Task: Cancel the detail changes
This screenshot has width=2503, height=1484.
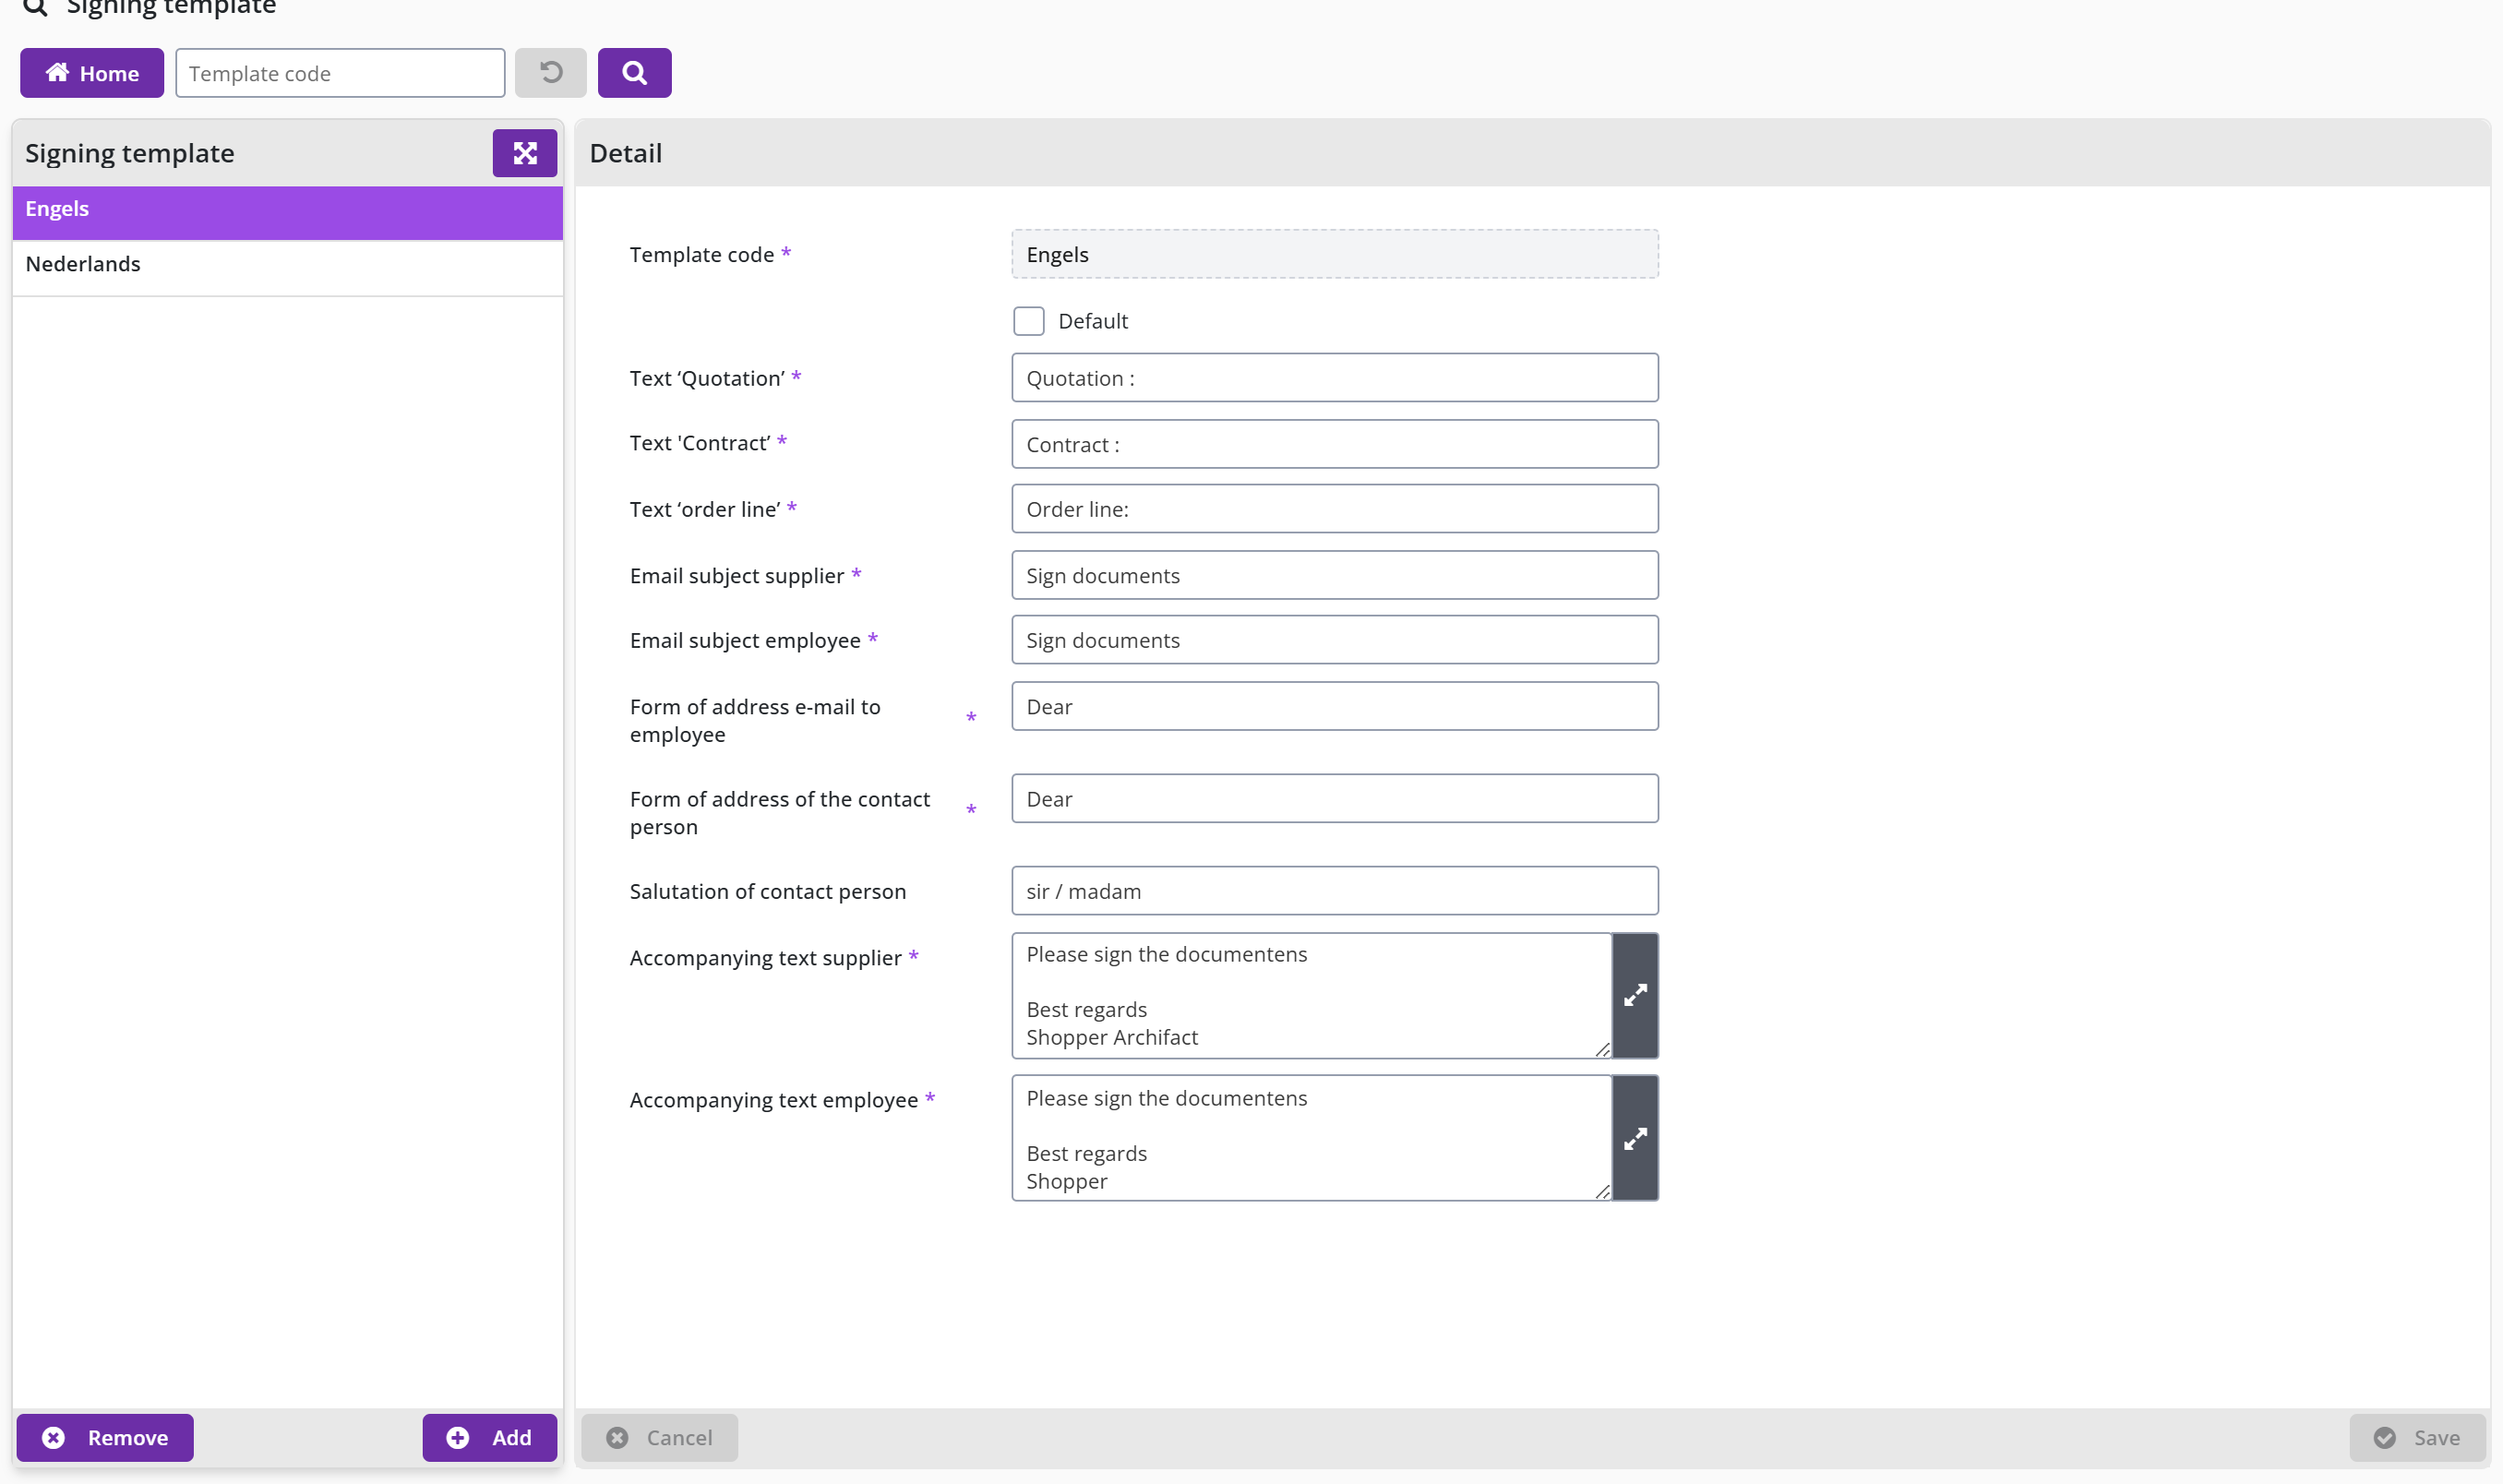Action: click(x=660, y=1438)
